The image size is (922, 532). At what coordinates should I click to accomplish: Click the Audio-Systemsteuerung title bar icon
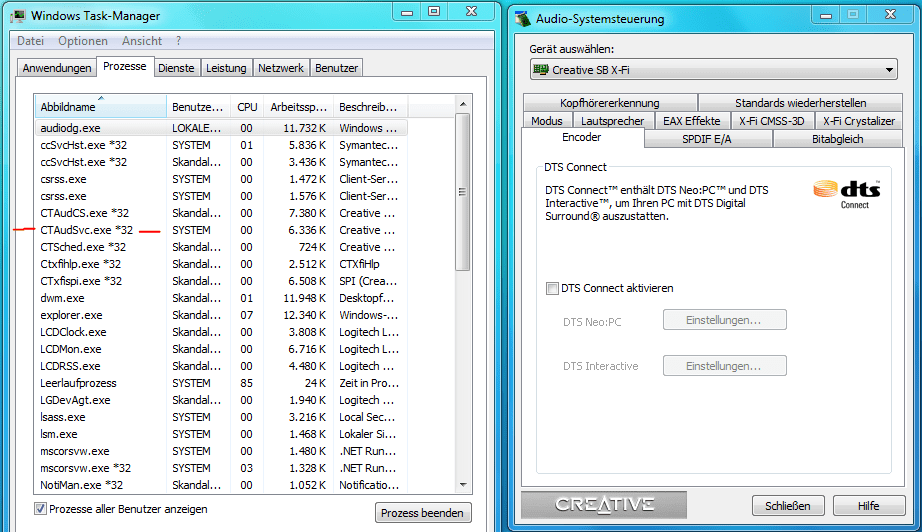(523, 18)
